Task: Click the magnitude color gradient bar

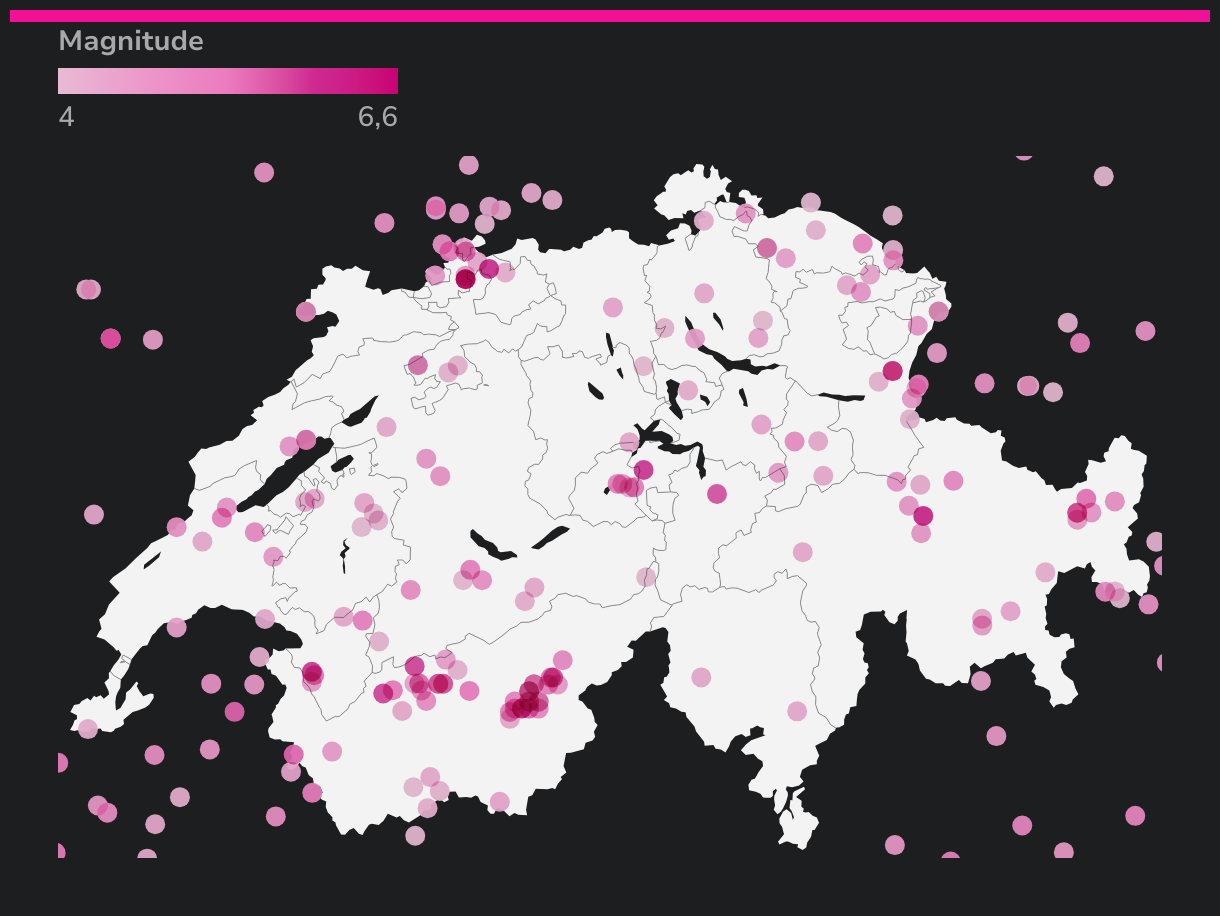Action: pyautogui.click(x=228, y=81)
